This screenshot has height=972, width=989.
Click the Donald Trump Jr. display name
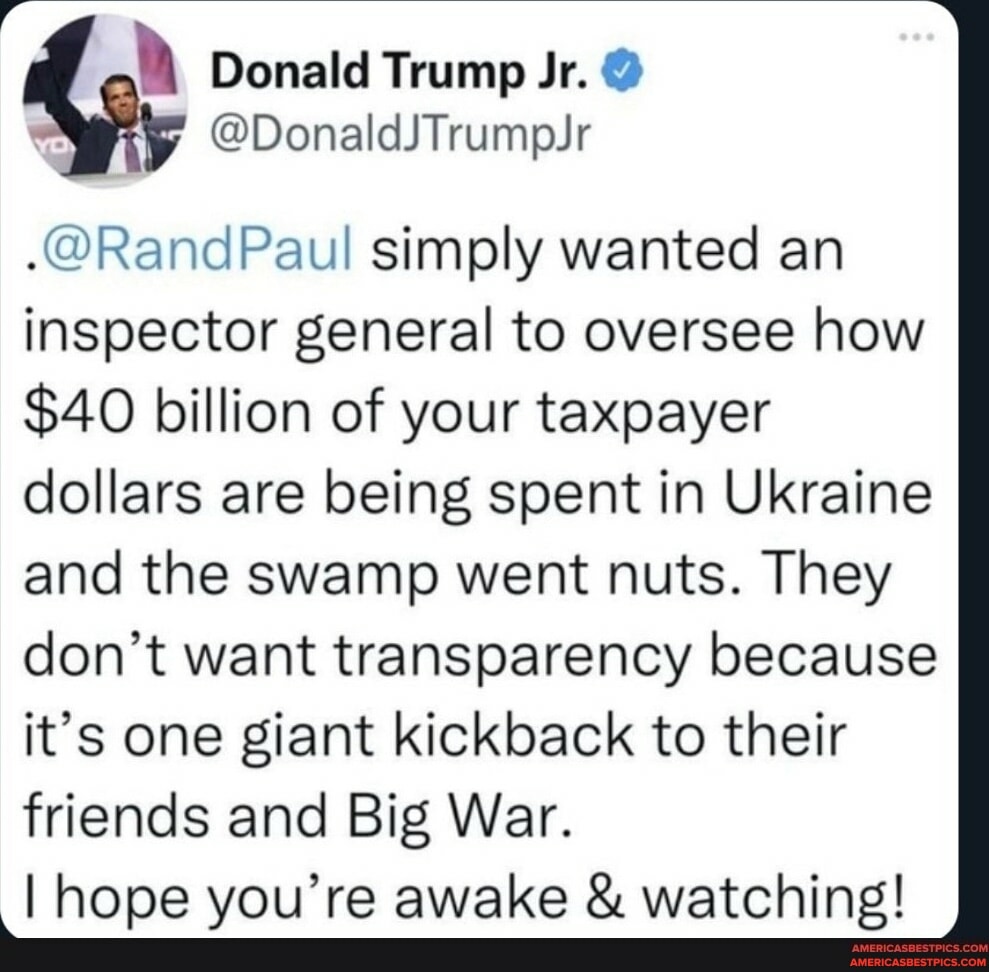pyautogui.click(x=401, y=71)
